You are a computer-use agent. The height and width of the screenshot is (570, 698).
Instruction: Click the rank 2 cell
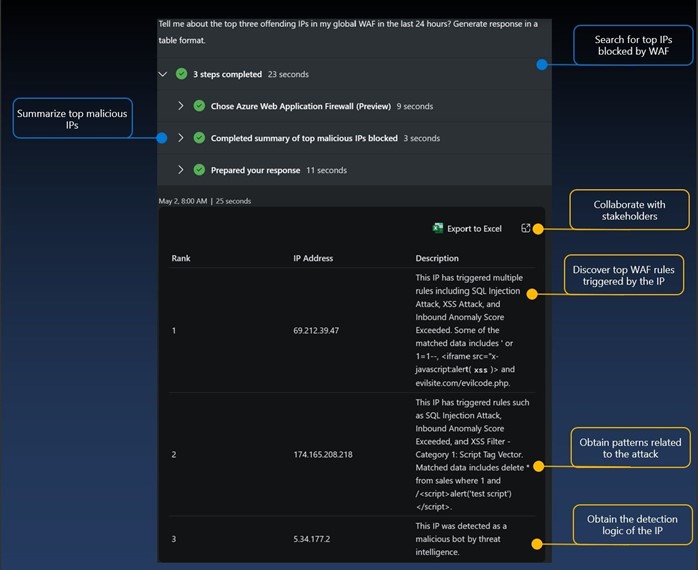pos(174,455)
